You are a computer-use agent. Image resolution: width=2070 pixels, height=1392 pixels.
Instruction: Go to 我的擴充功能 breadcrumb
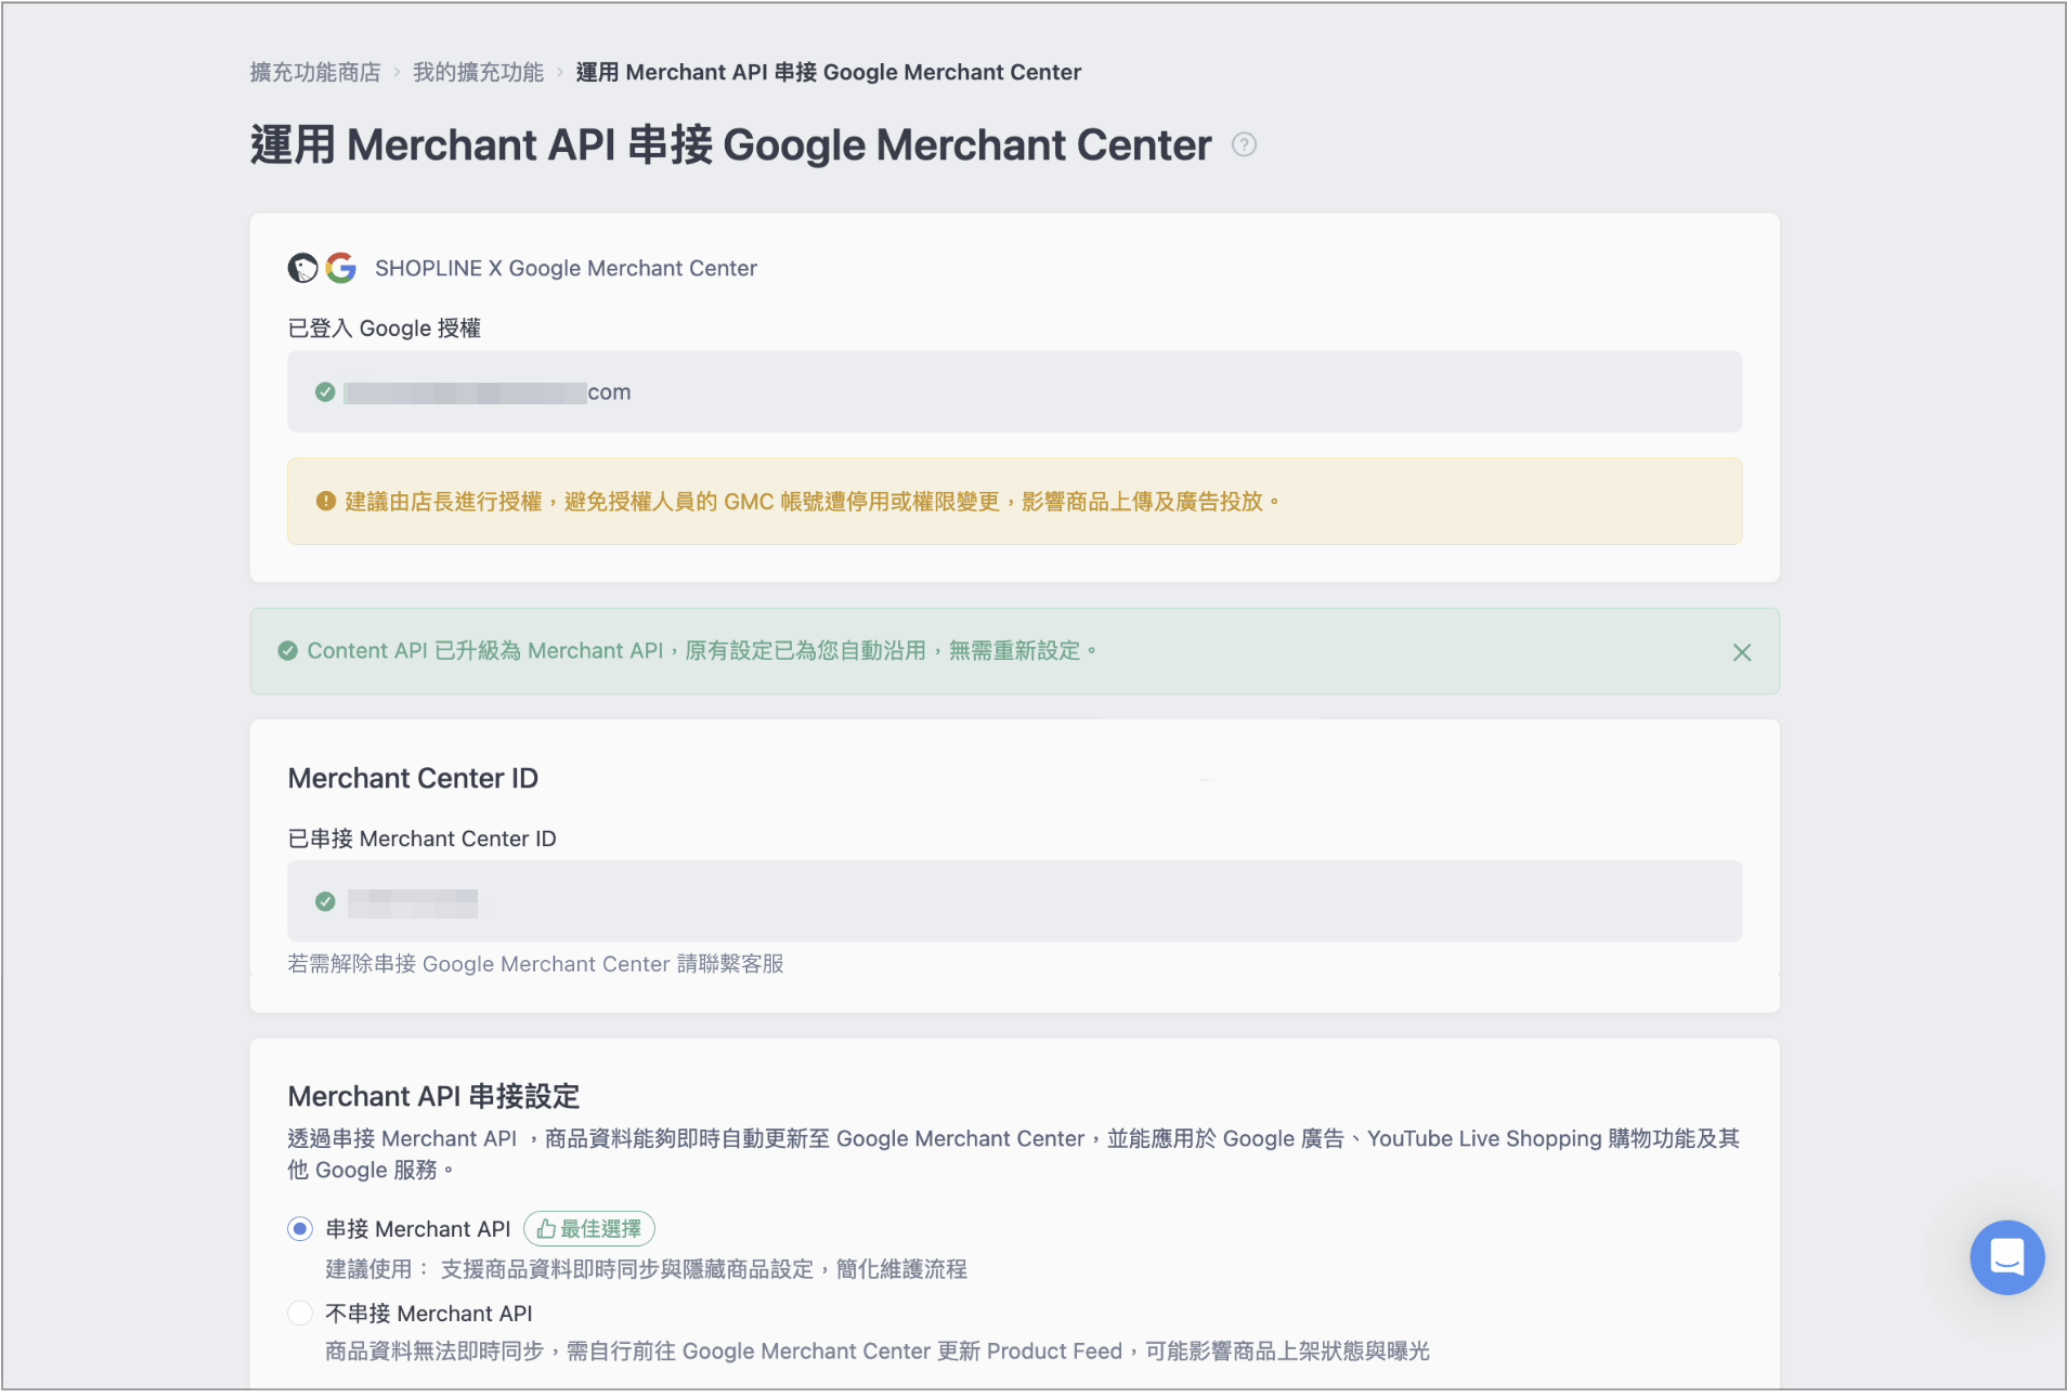pyautogui.click(x=478, y=72)
